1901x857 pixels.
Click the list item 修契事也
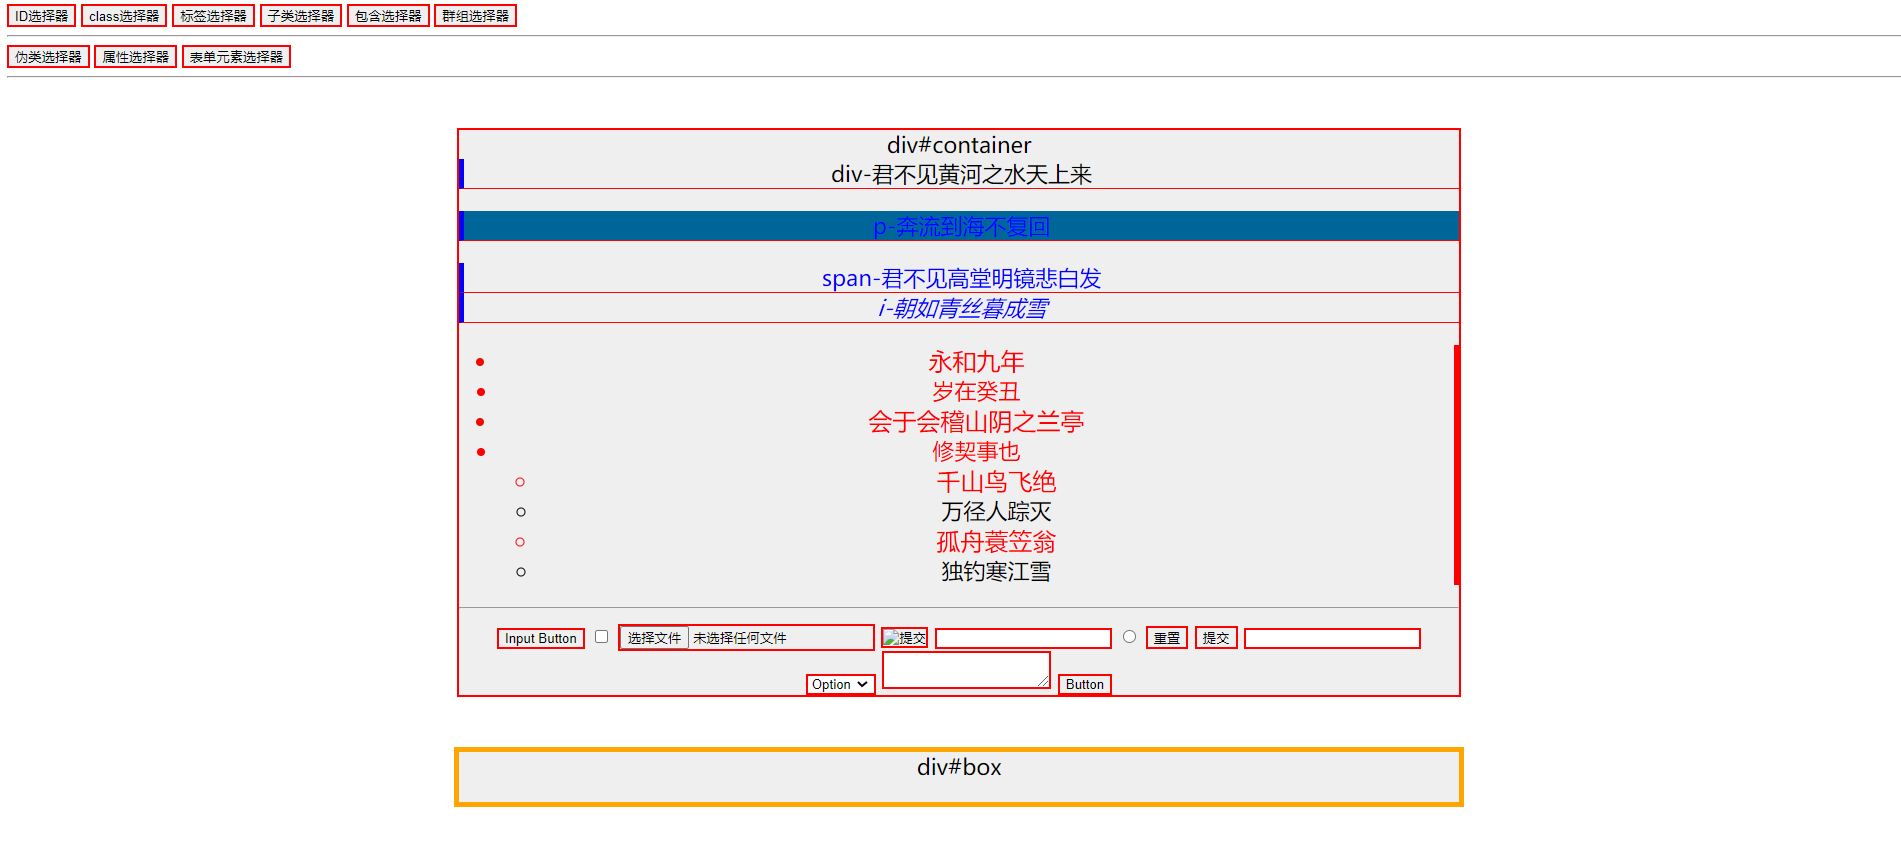tap(976, 452)
